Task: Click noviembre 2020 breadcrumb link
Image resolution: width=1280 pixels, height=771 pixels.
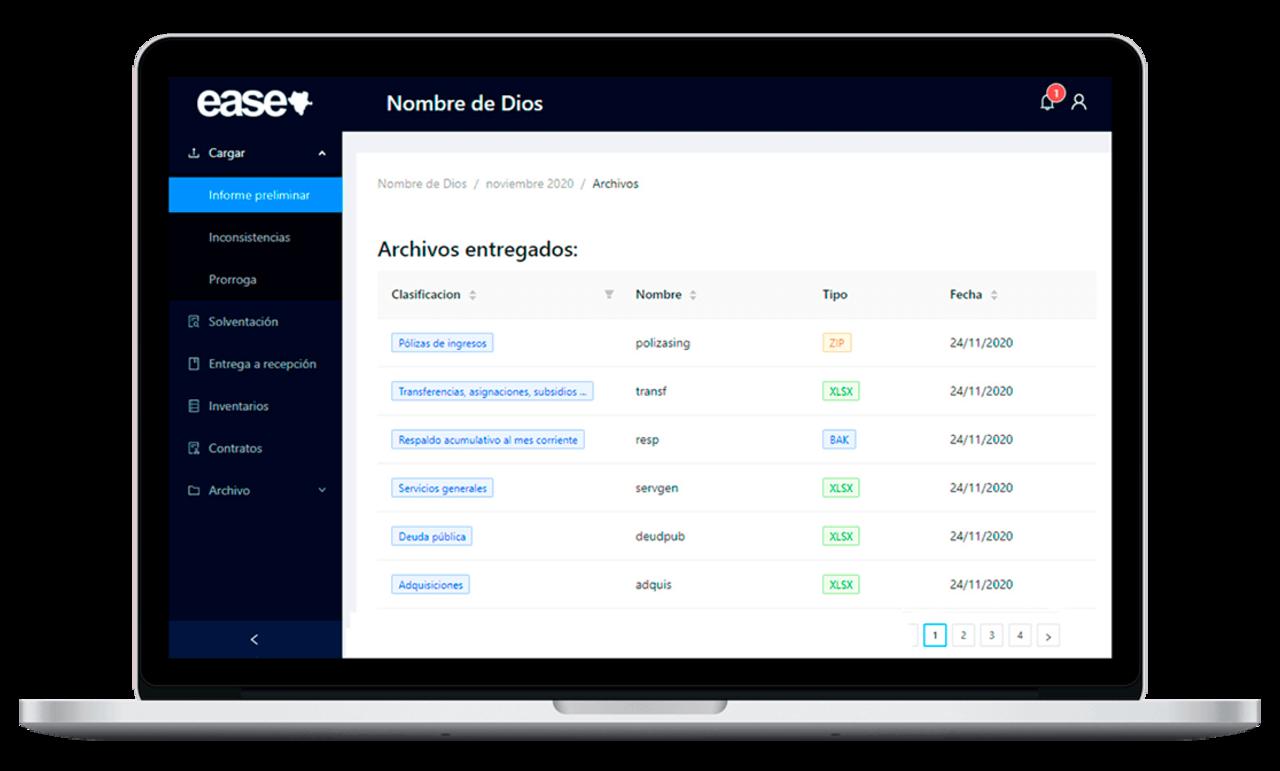Action: [x=529, y=184]
